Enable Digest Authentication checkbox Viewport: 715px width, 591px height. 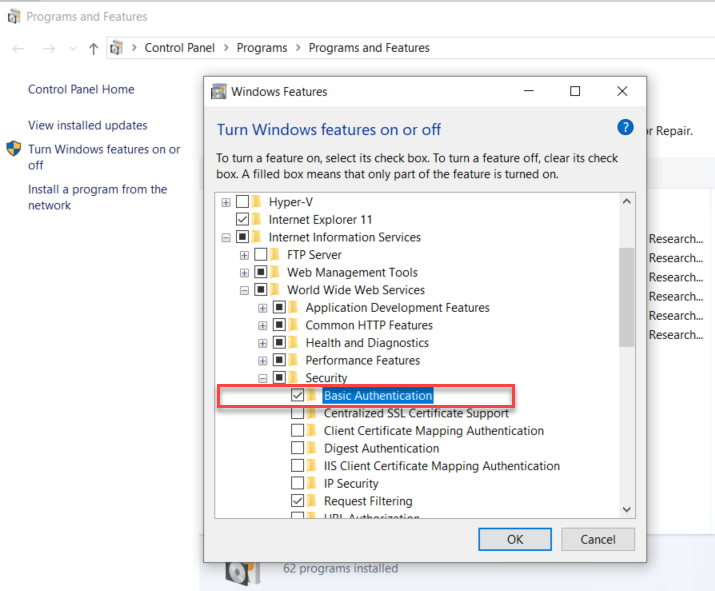coord(297,448)
